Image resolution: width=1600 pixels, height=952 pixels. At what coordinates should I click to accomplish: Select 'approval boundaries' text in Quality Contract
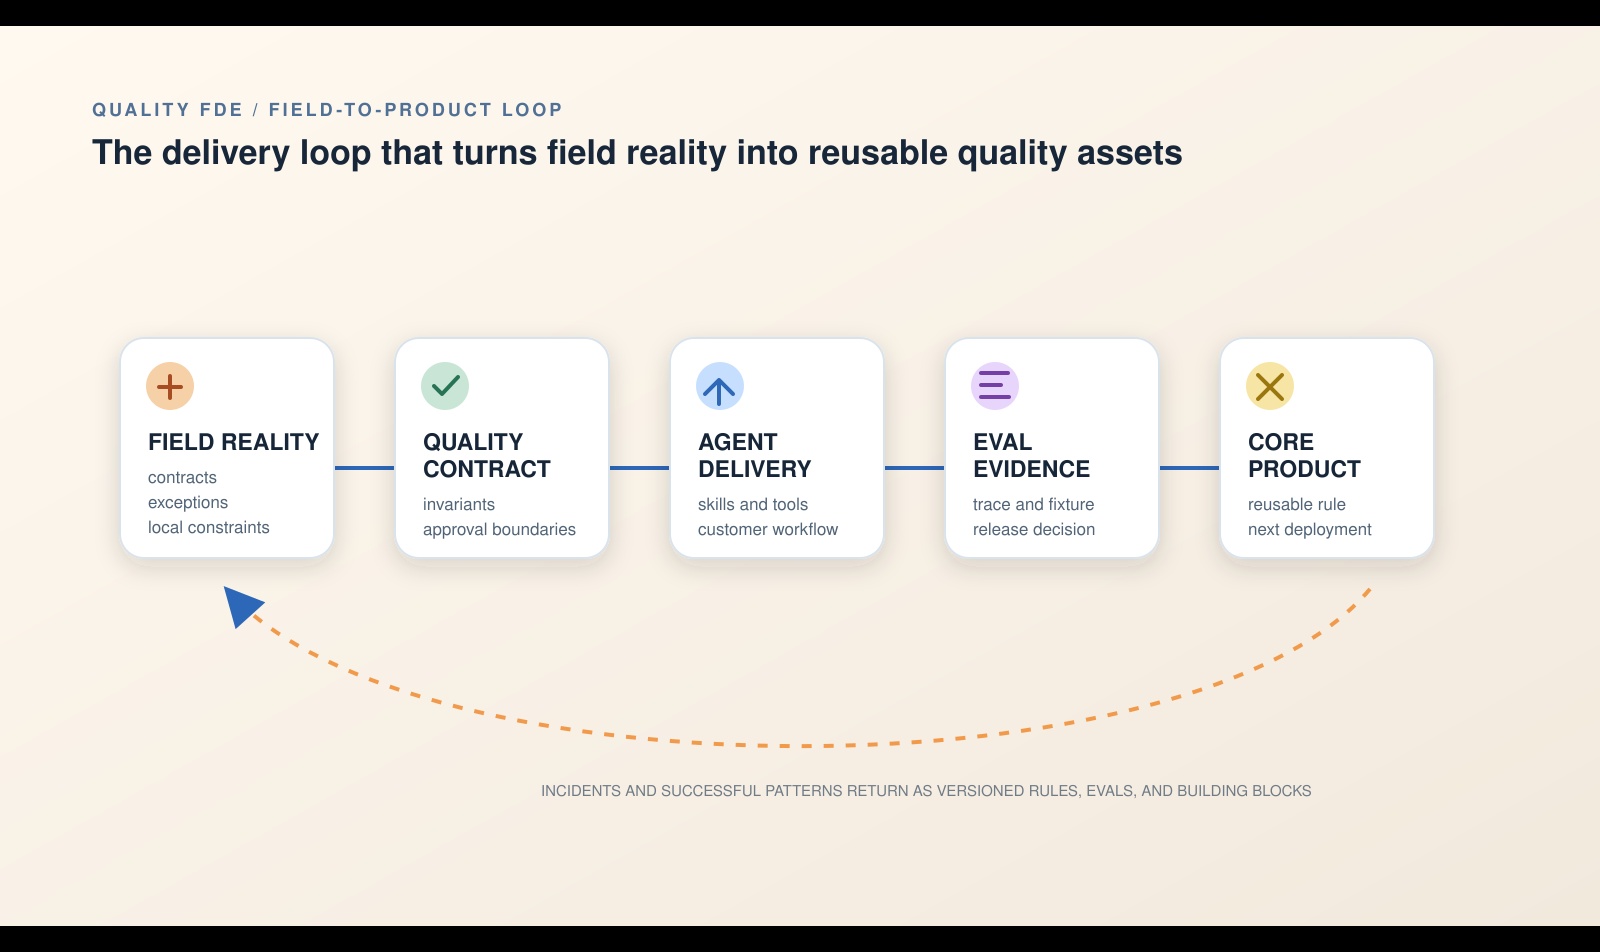(x=499, y=529)
